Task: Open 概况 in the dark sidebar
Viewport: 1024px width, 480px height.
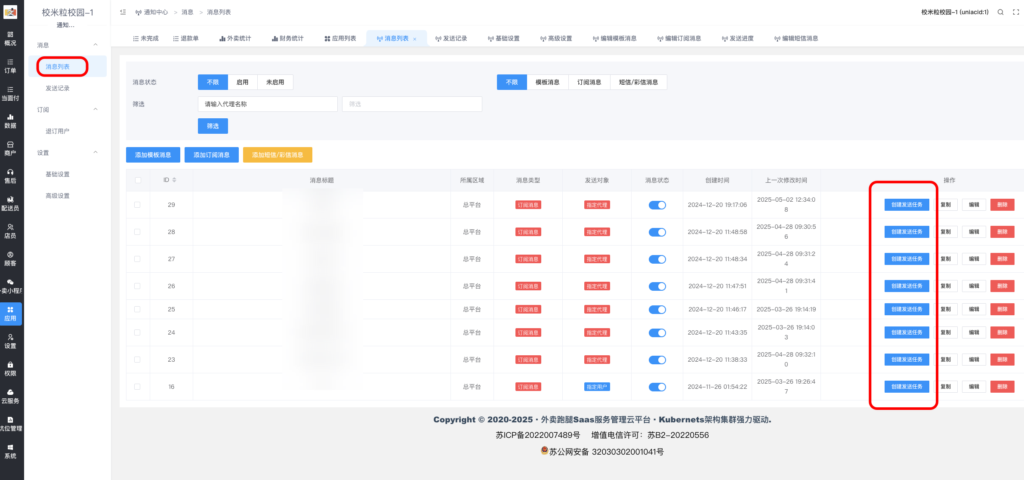Action: coord(10,38)
